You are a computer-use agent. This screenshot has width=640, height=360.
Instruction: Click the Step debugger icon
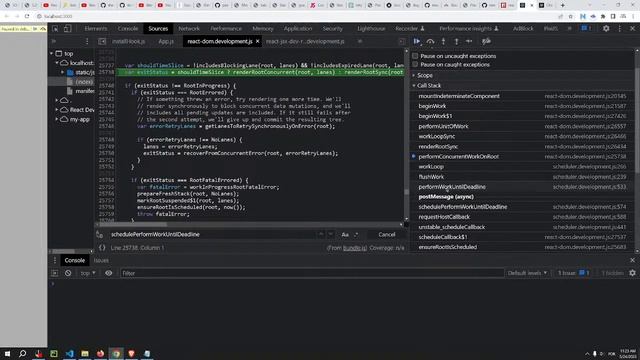click(469, 41)
